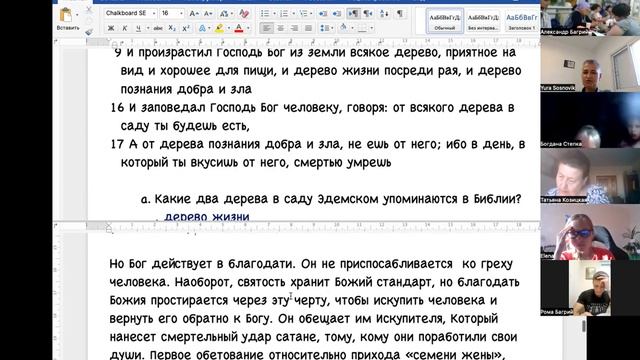This screenshot has height=360, width=640.
Task: Align text left
Action: tap(267, 28)
